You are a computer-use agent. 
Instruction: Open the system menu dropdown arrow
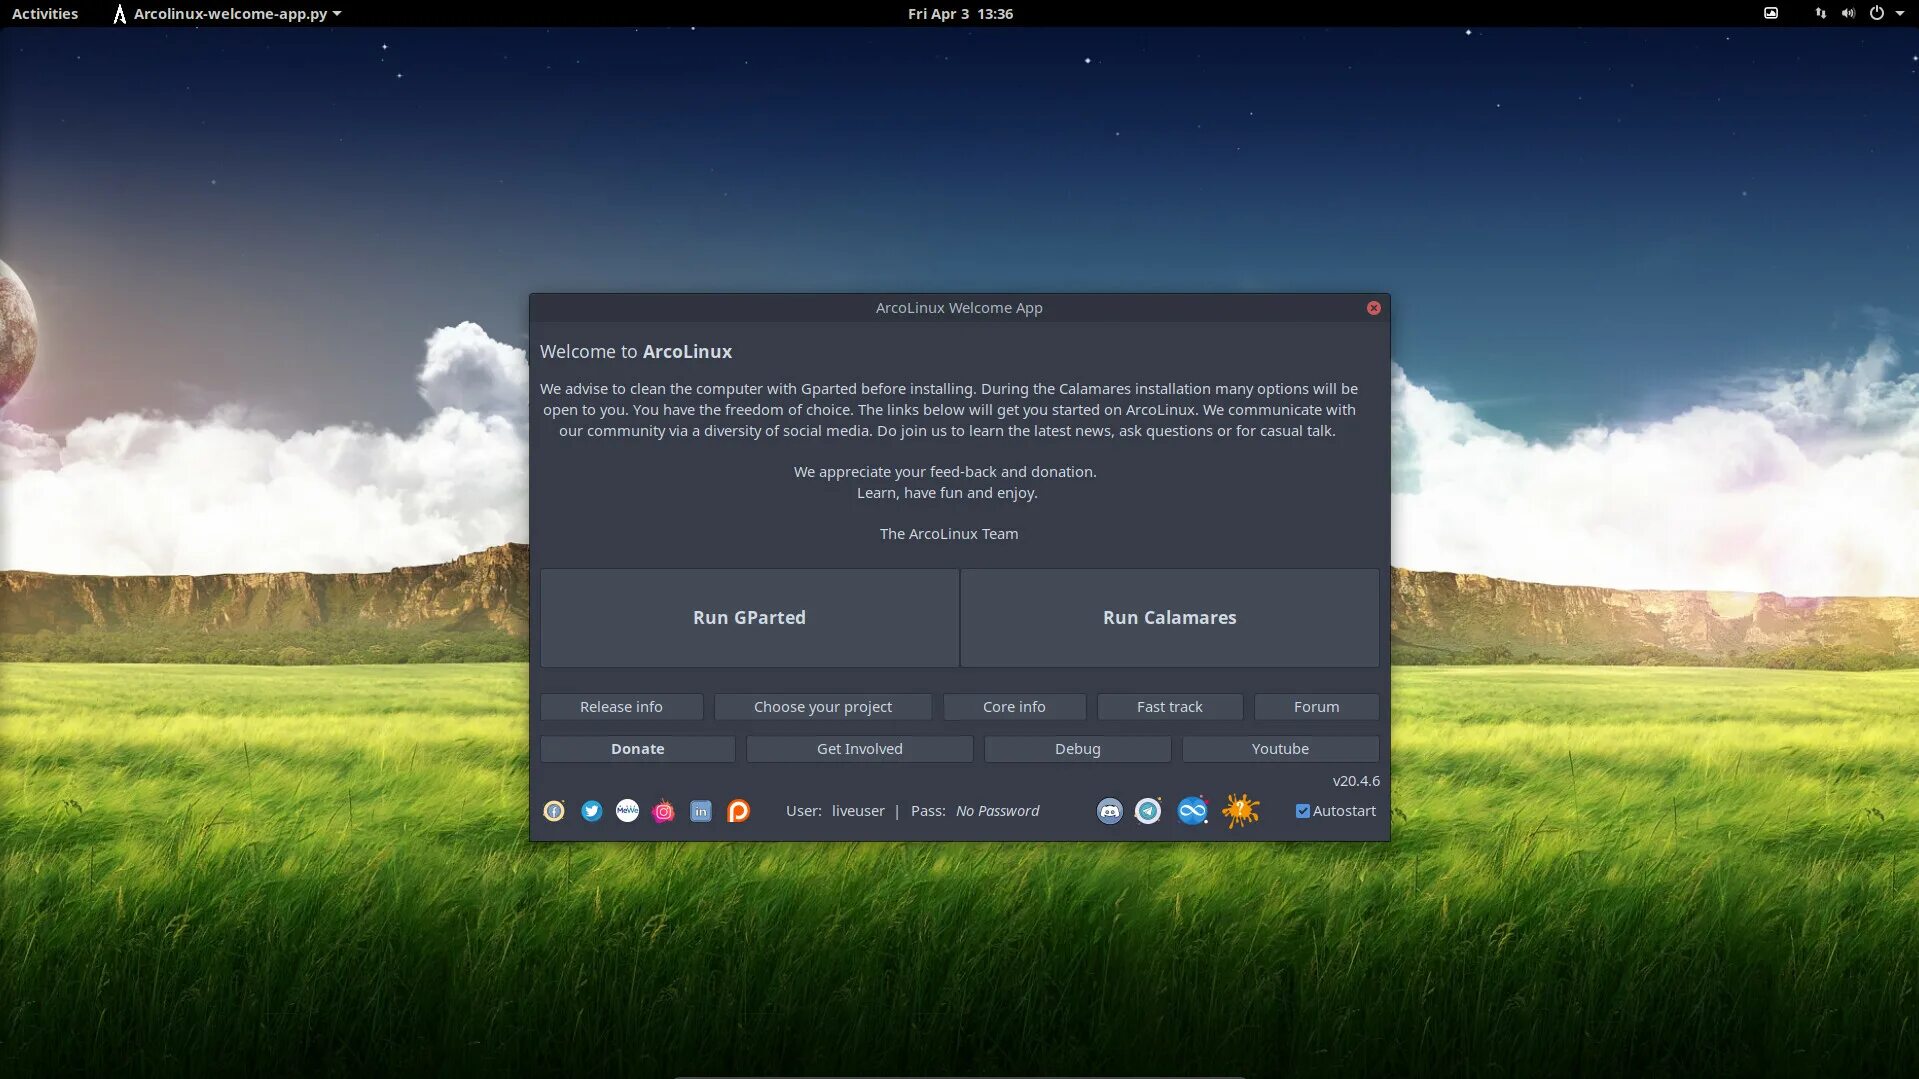(1900, 14)
